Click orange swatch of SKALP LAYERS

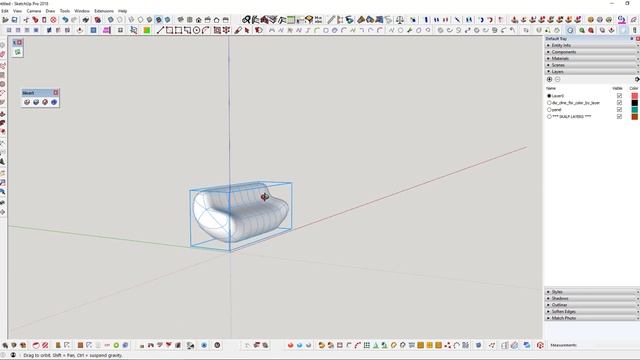point(635,116)
